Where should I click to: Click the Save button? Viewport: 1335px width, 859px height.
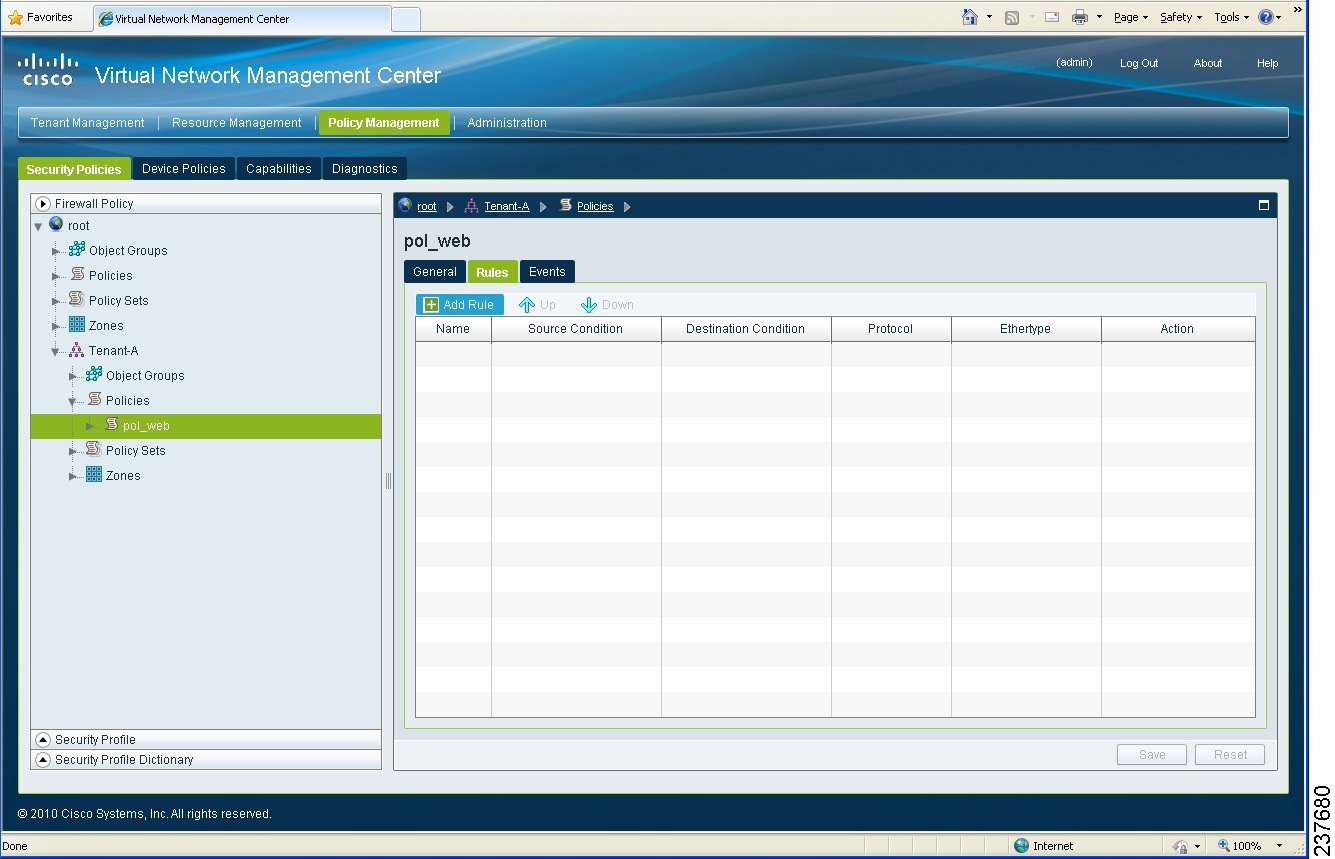(x=1151, y=754)
